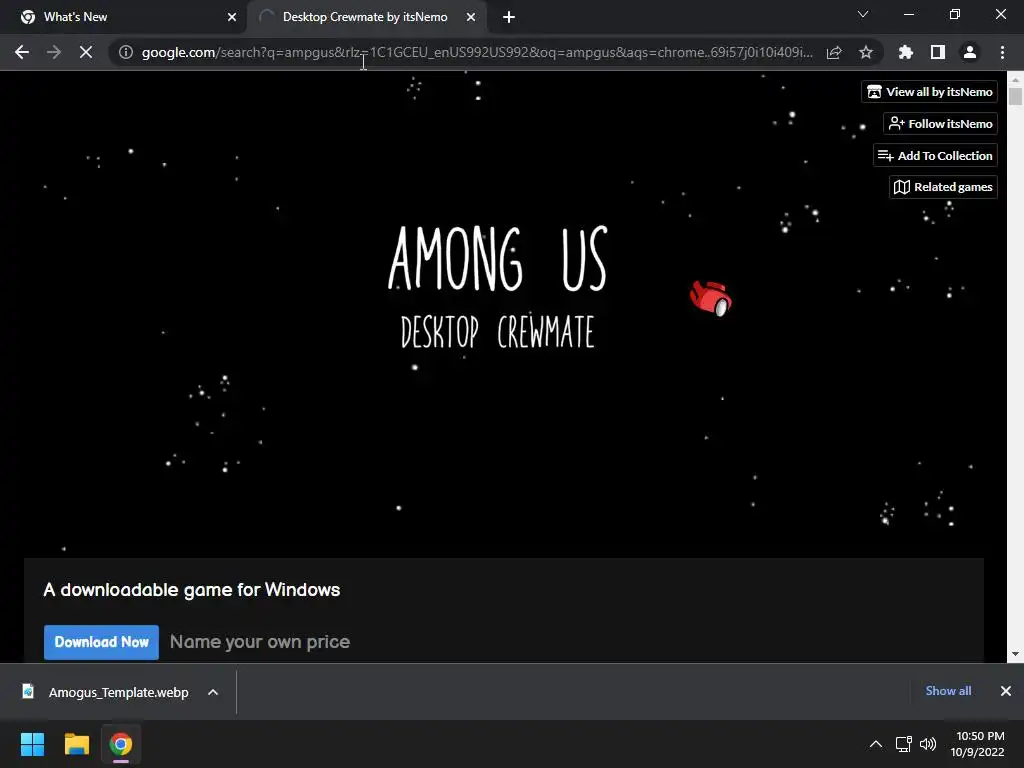Show hidden system tray icons
The image size is (1024, 768).
[x=876, y=744]
